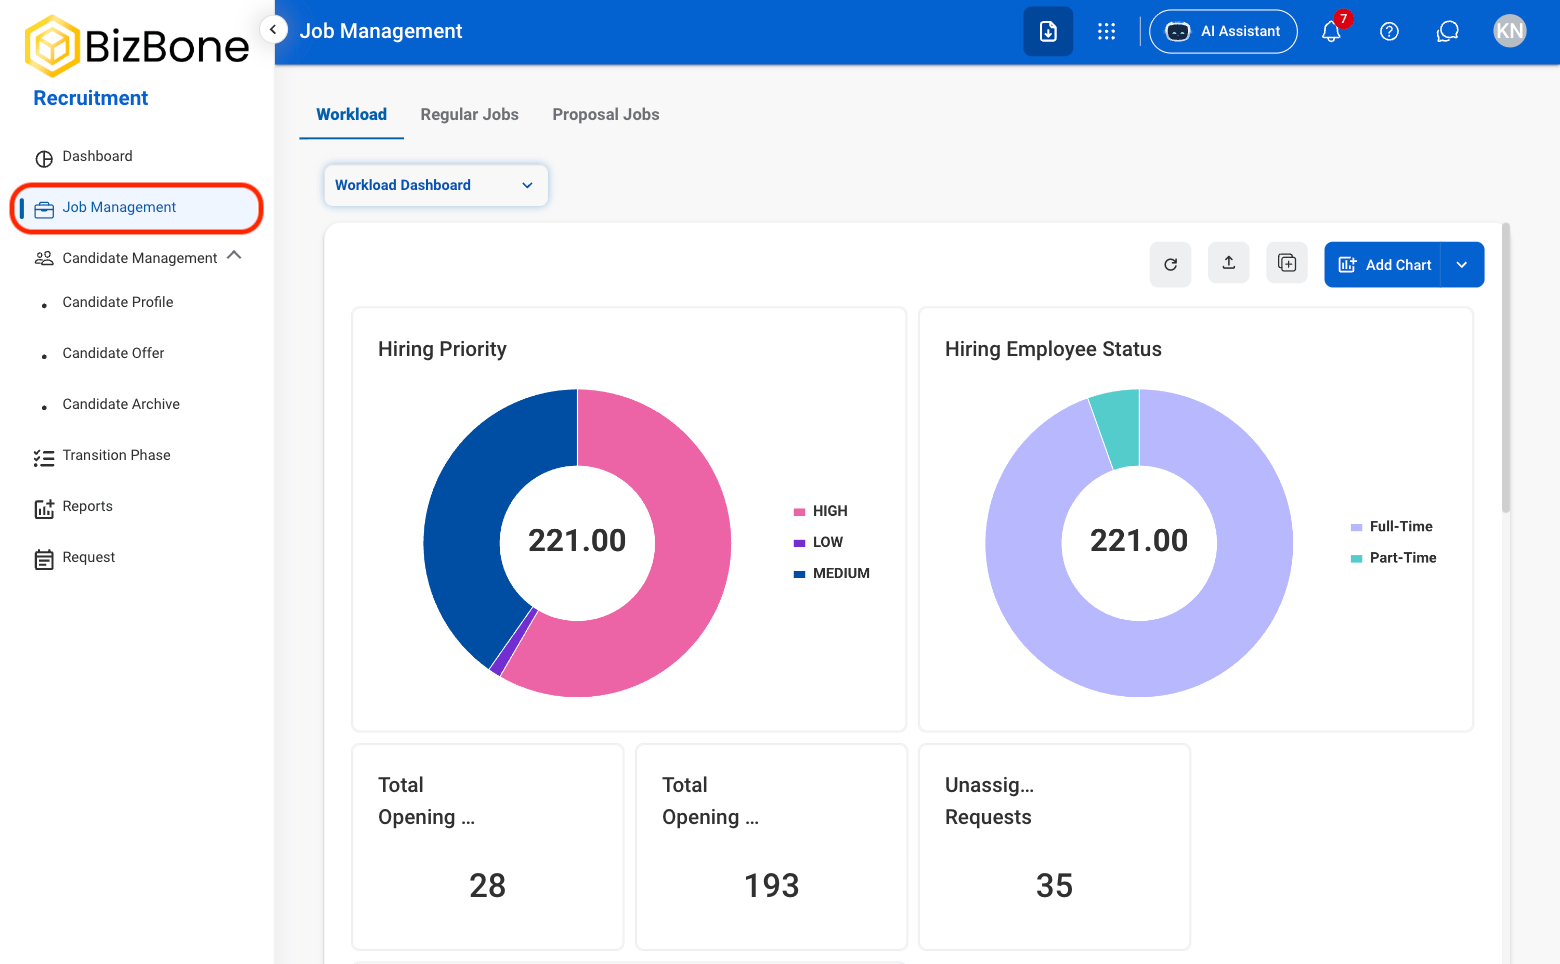
Task: Collapse the Candidate Management section
Action: [234, 255]
